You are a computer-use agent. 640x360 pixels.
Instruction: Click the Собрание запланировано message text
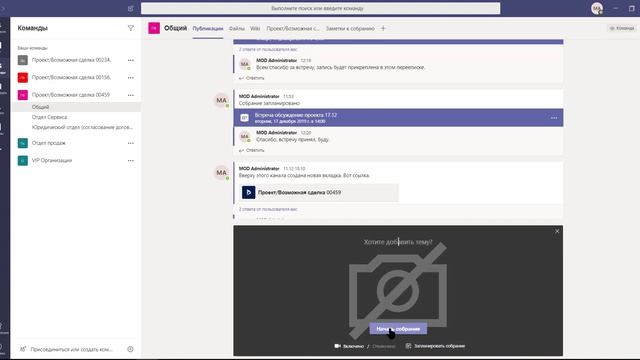tap(269, 103)
